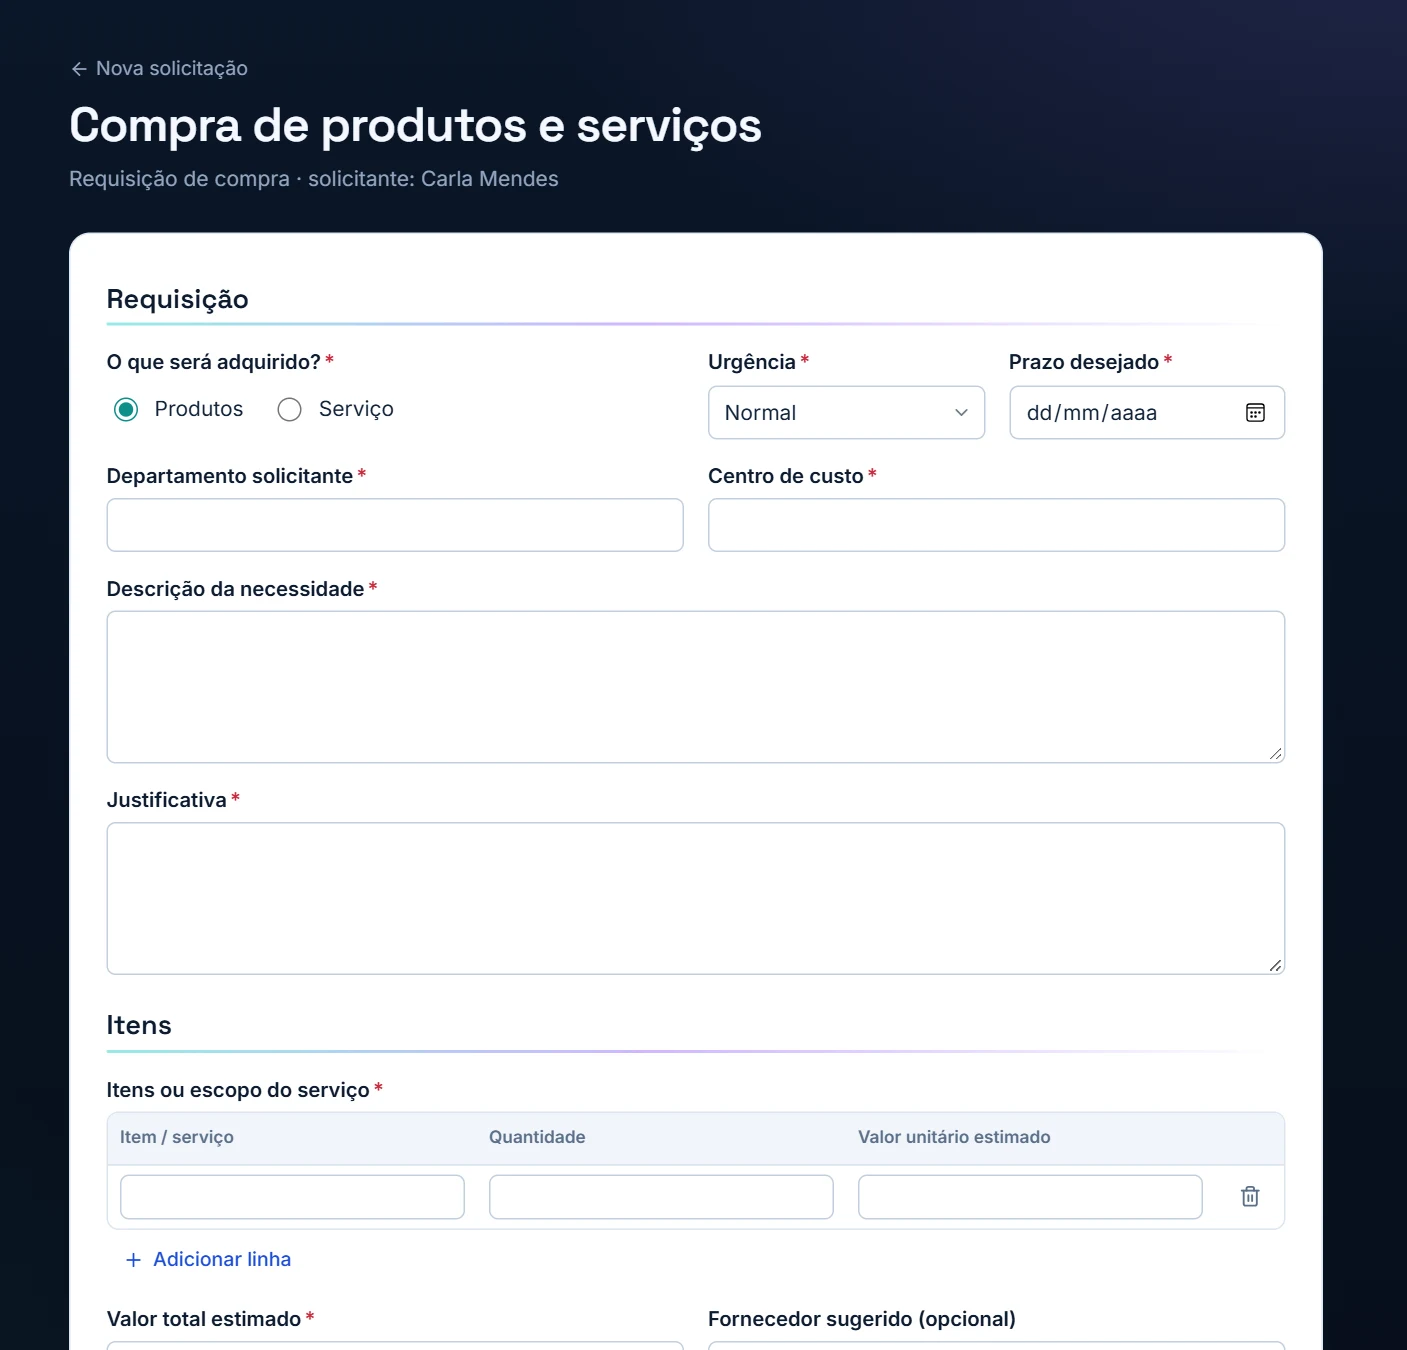
Task: Click the Itens section heading
Action: pos(139,1025)
